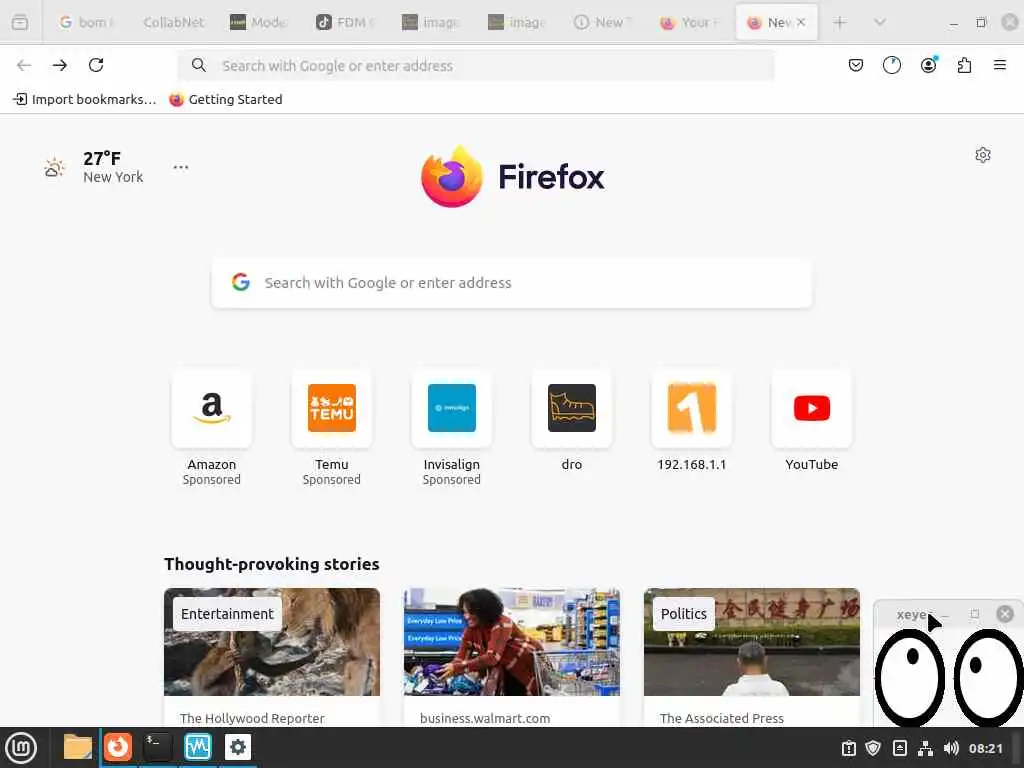Open the weather widget three-dots menu
This screenshot has width=1024, height=768.
[x=181, y=167]
